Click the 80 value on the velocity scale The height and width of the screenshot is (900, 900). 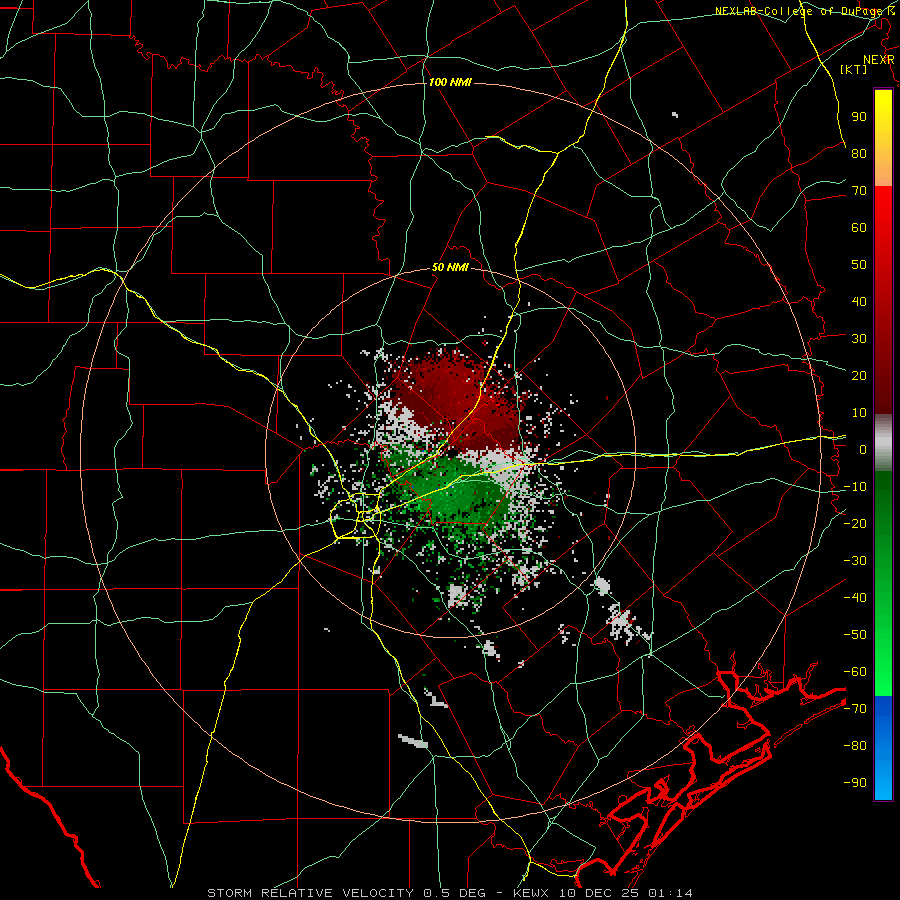[x=859, y=153]
